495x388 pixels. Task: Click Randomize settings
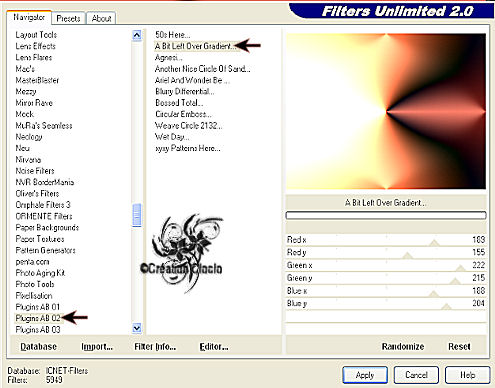(403, 346)
